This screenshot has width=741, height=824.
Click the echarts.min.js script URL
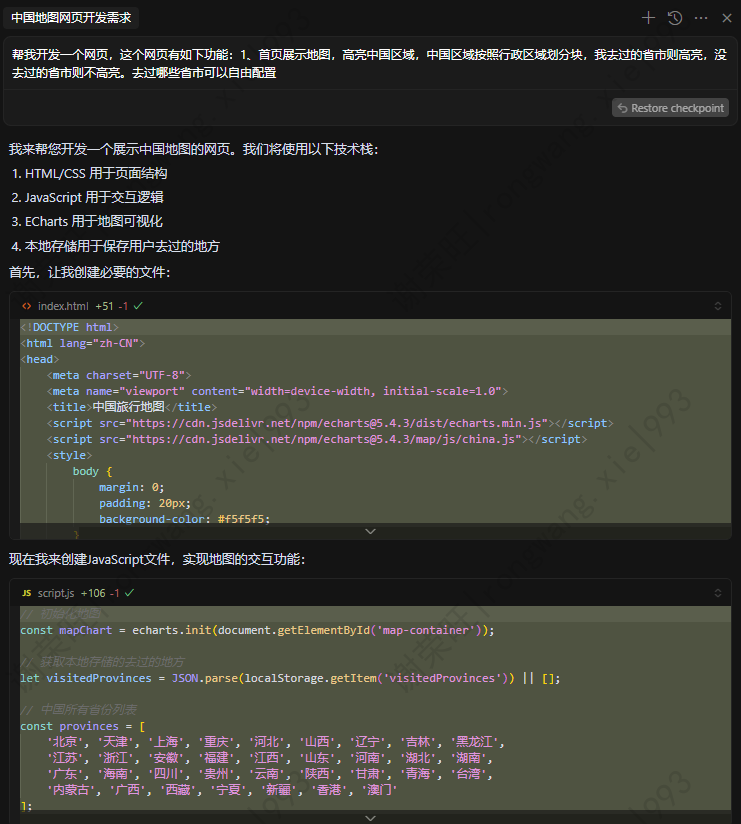(x=339, y=423)
